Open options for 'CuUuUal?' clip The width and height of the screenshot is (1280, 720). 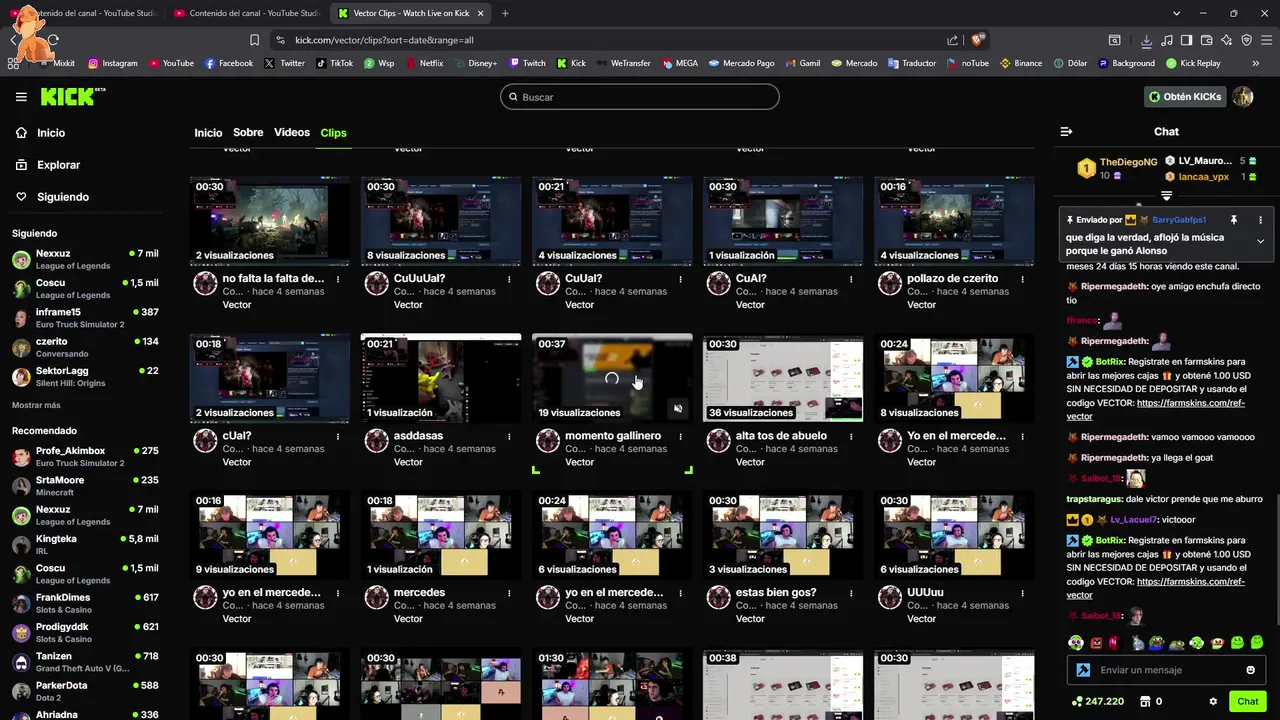pos(509,279)
